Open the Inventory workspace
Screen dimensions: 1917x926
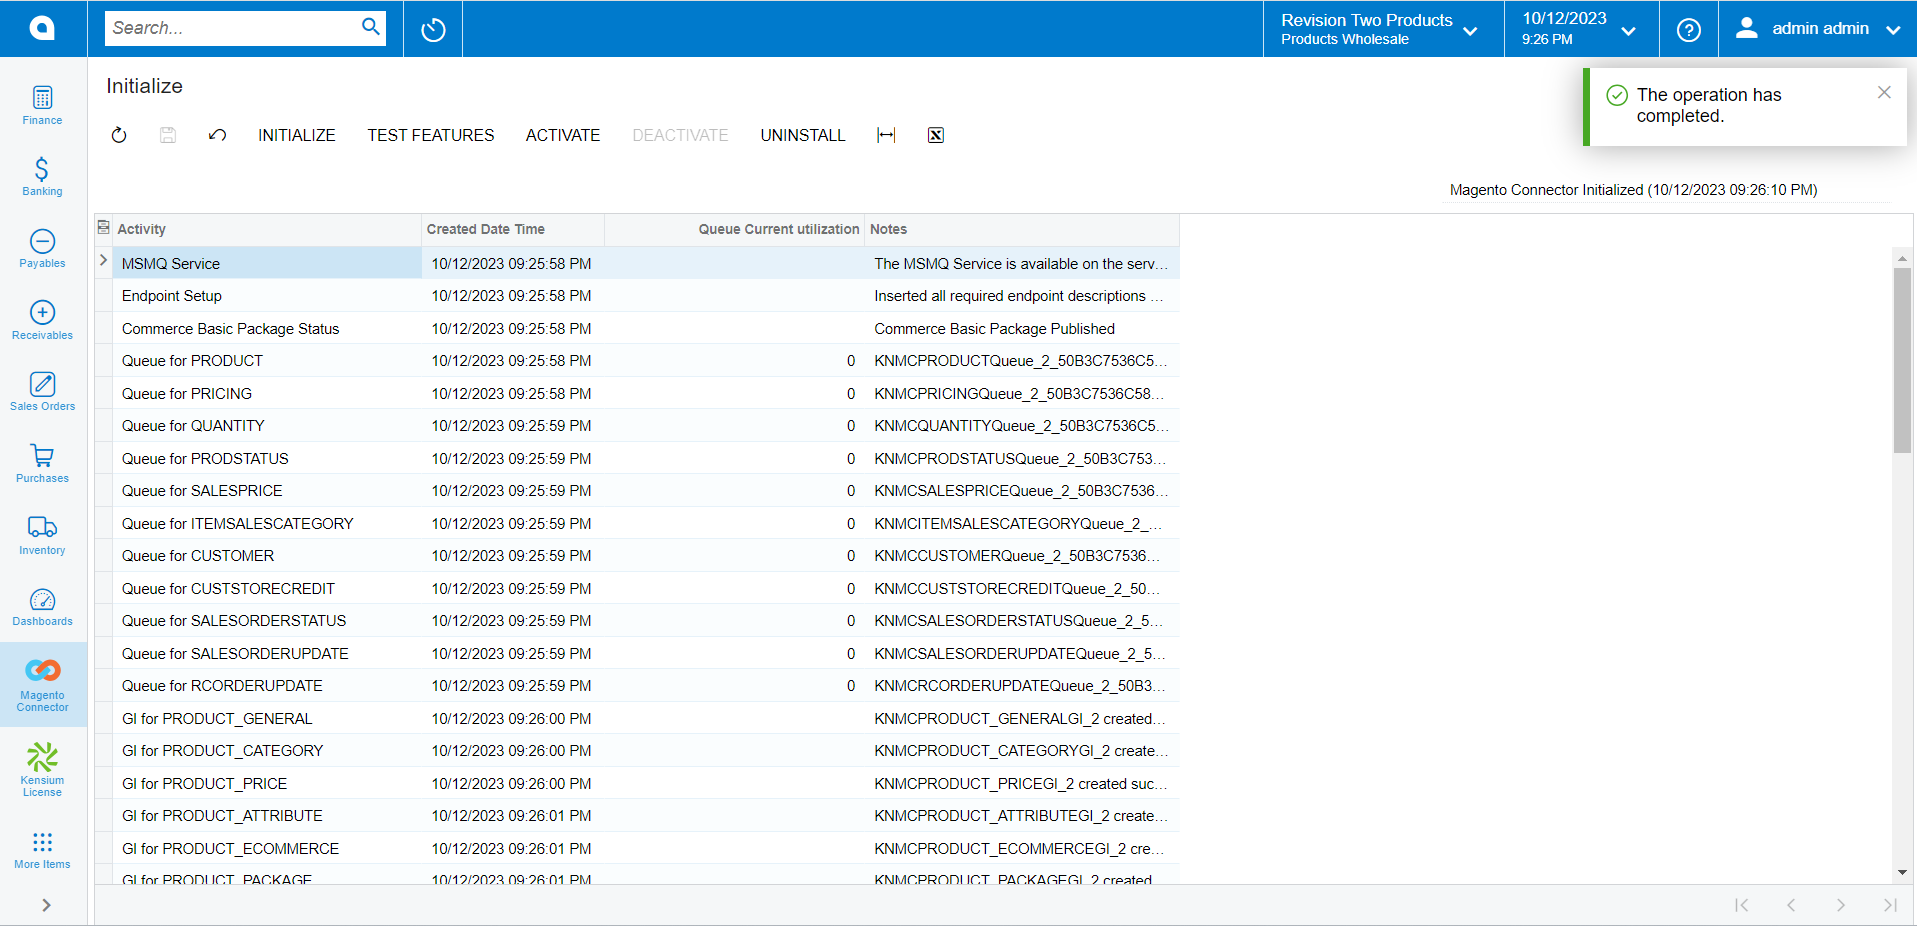point(41,533)
